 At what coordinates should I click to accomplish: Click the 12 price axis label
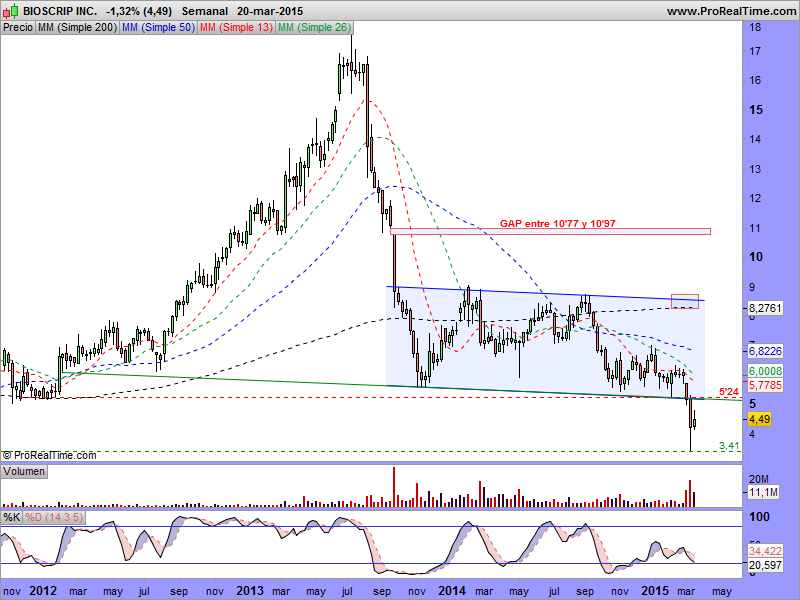pos(755,198)
